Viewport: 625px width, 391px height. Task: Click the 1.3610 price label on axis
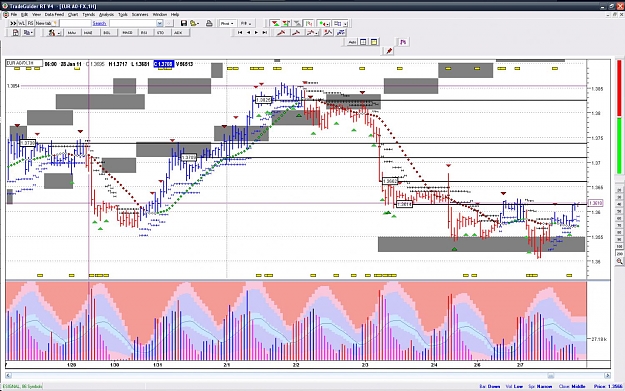pyautogui.click(x=596, y=203)
